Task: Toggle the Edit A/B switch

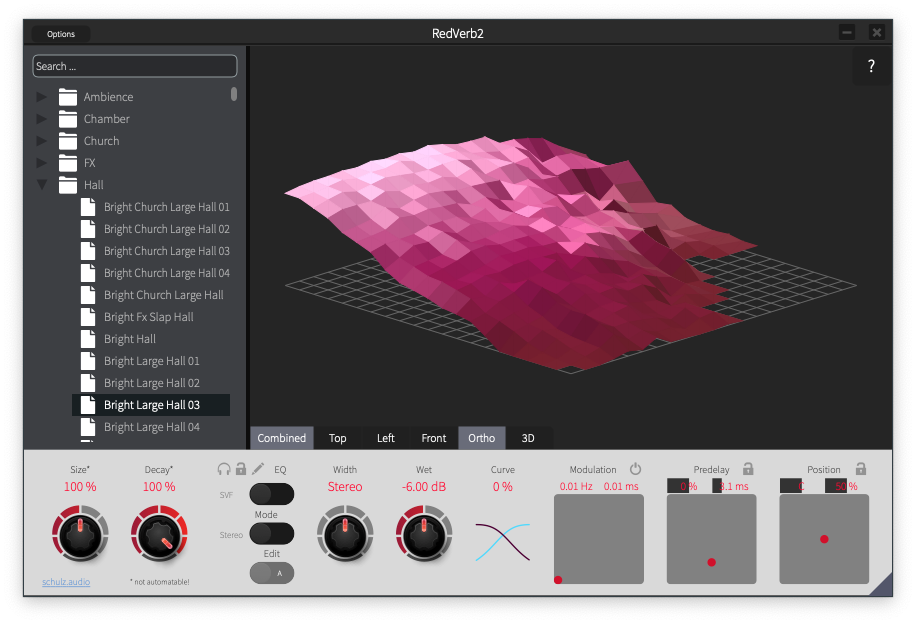Action: (272, 573)
